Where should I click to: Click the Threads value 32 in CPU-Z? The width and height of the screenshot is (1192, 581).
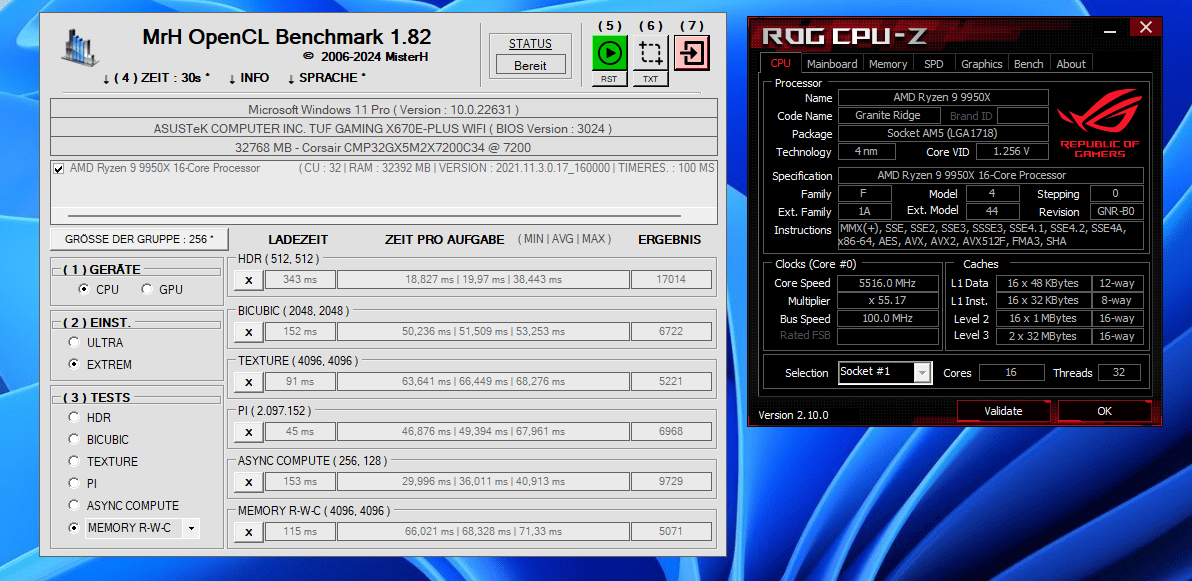(1119, 373)
